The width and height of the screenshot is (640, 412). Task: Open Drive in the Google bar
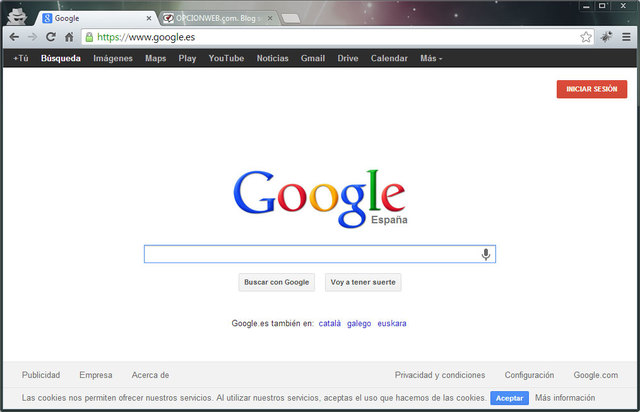point(348,58)
